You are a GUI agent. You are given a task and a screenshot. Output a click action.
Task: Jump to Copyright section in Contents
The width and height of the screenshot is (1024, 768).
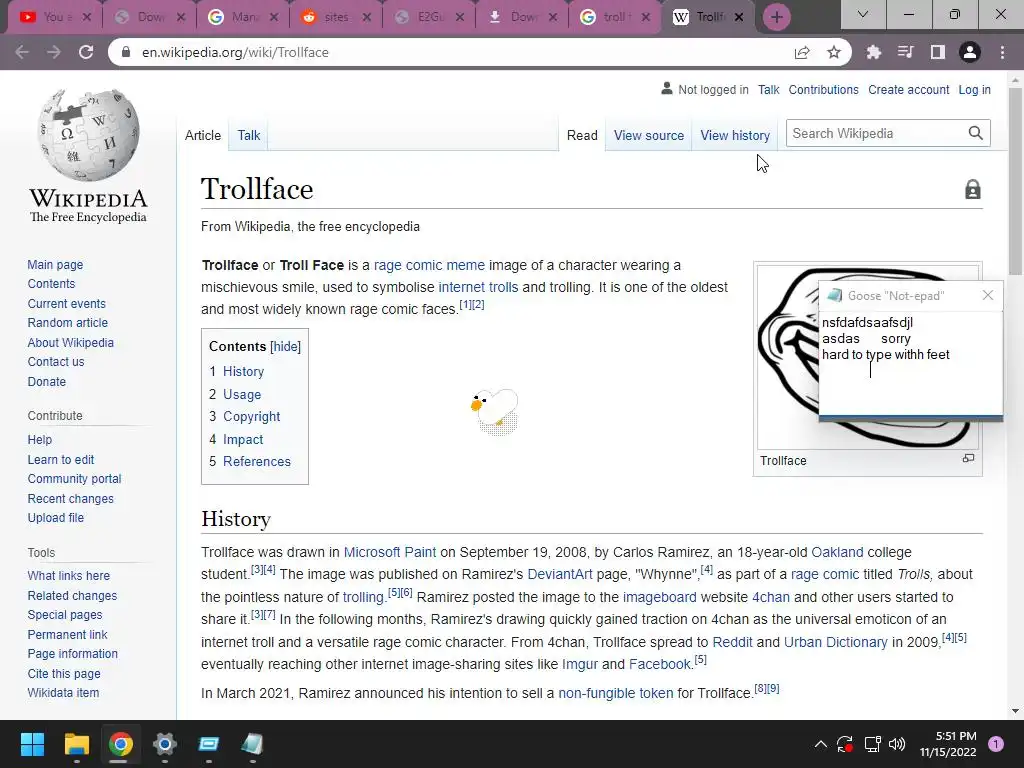[x=251, y=417]
